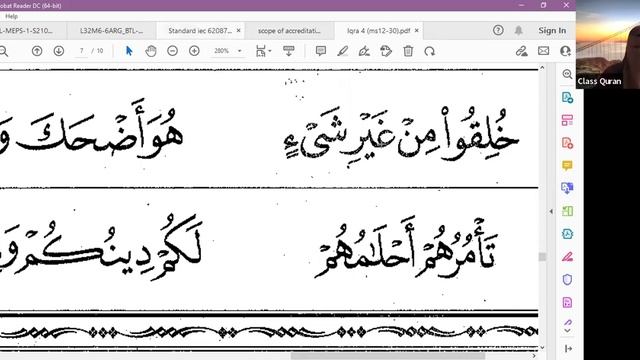The width and height of the screenshot is (640, 360).
Task: Collapse the right tools pane arrow
Action: coord(551,211)
